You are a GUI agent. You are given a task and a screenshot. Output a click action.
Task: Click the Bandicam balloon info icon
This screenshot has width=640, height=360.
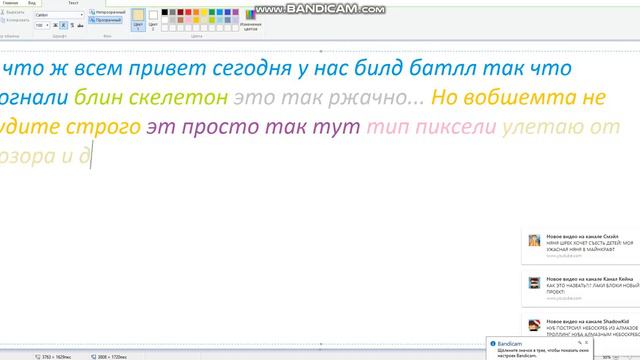493,344
